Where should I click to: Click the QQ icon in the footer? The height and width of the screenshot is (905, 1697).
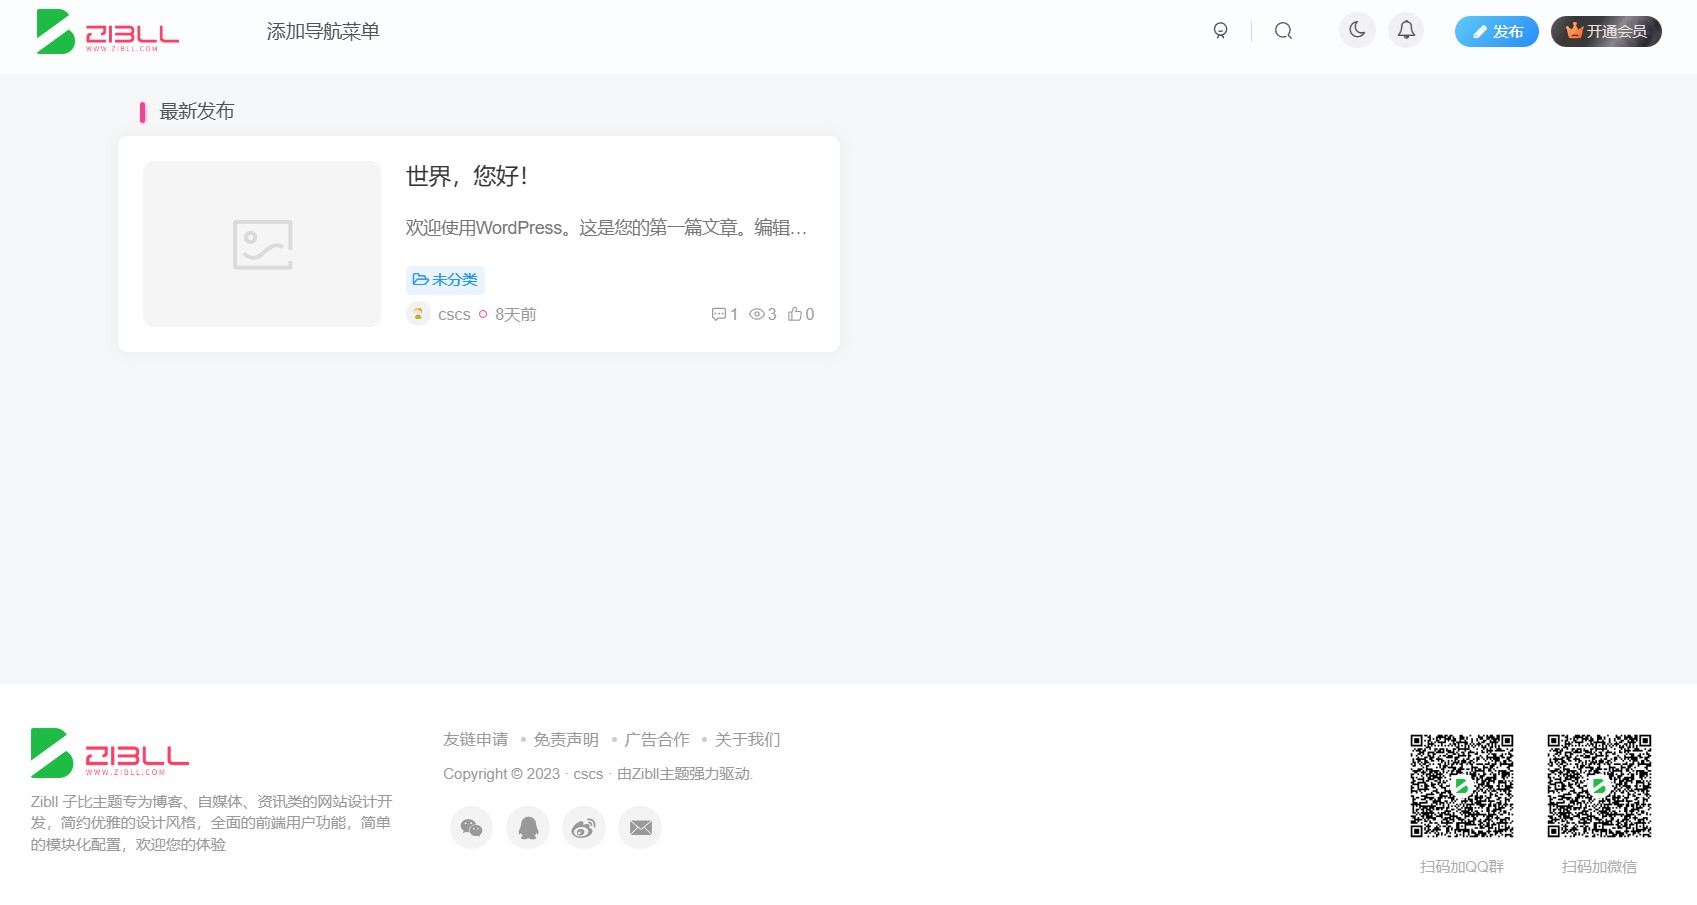527,827
